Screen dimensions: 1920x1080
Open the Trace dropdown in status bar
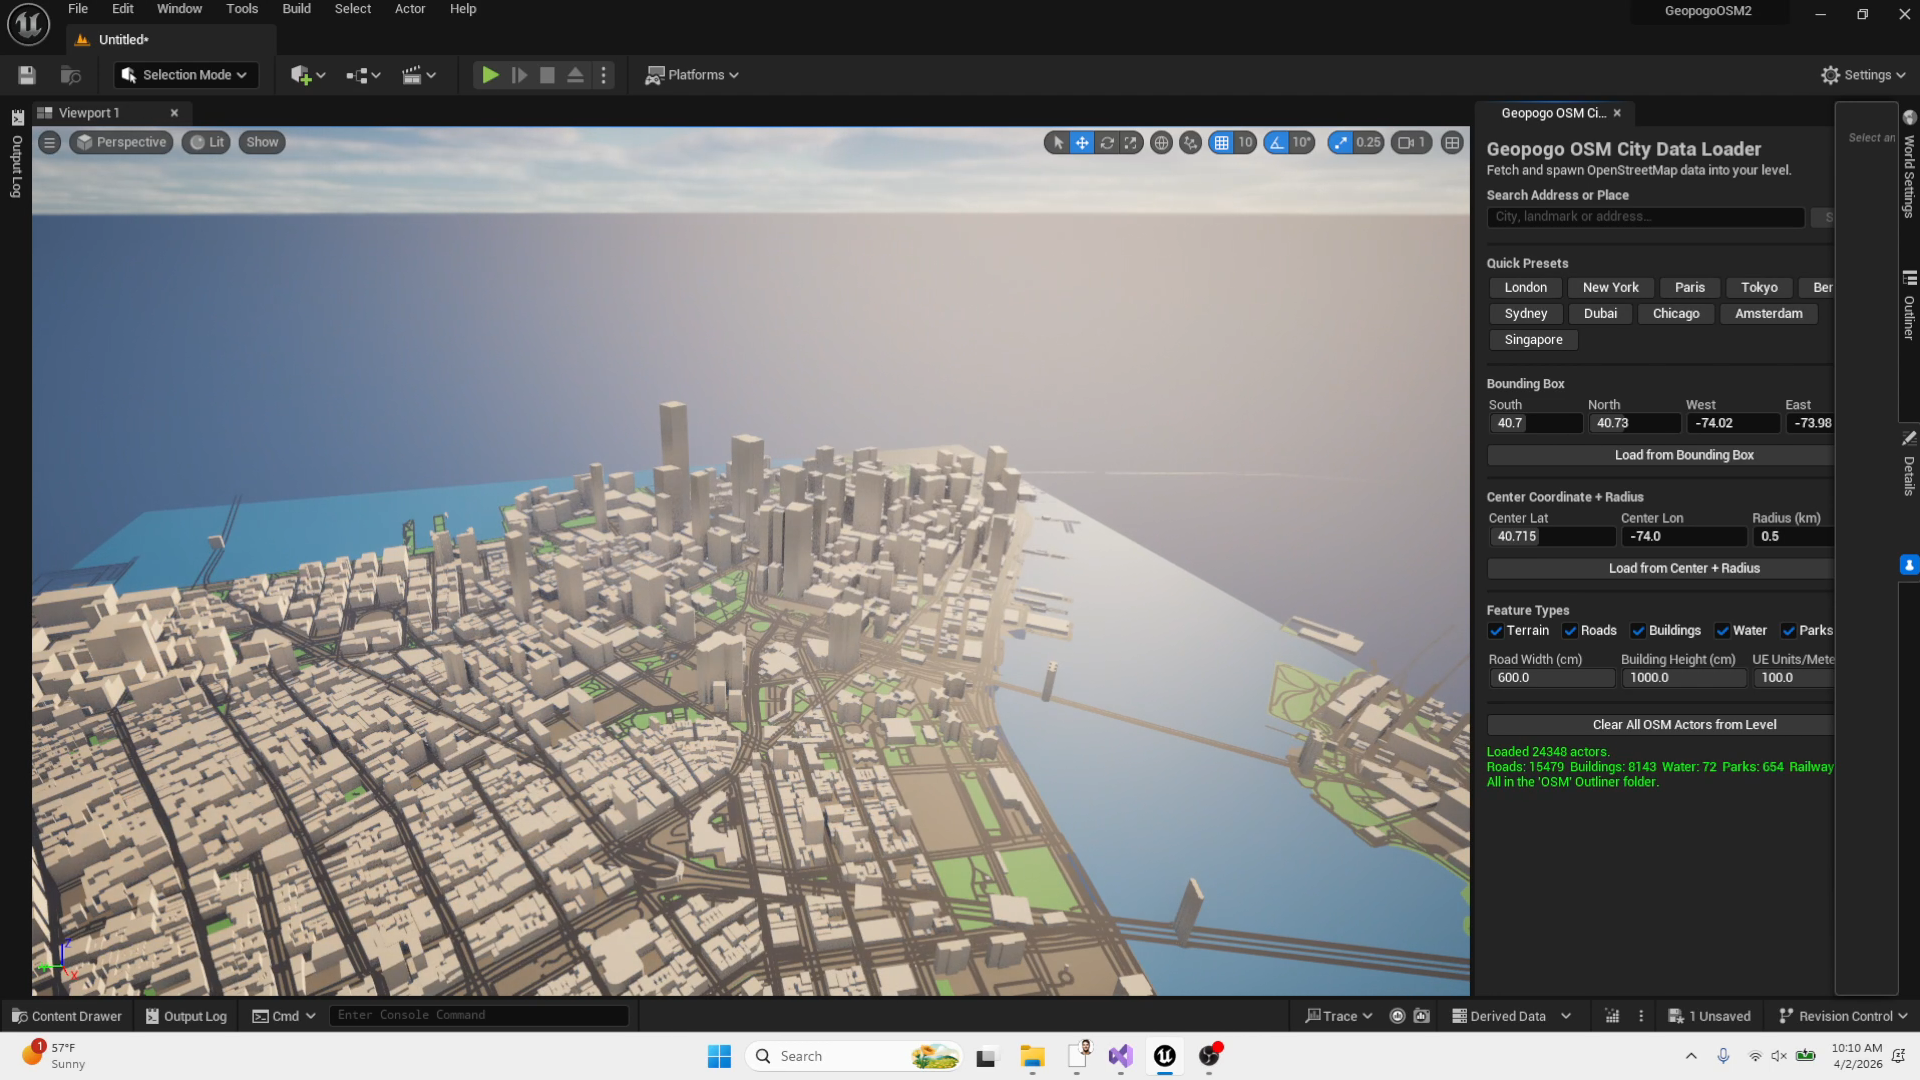[1339, 1016]
